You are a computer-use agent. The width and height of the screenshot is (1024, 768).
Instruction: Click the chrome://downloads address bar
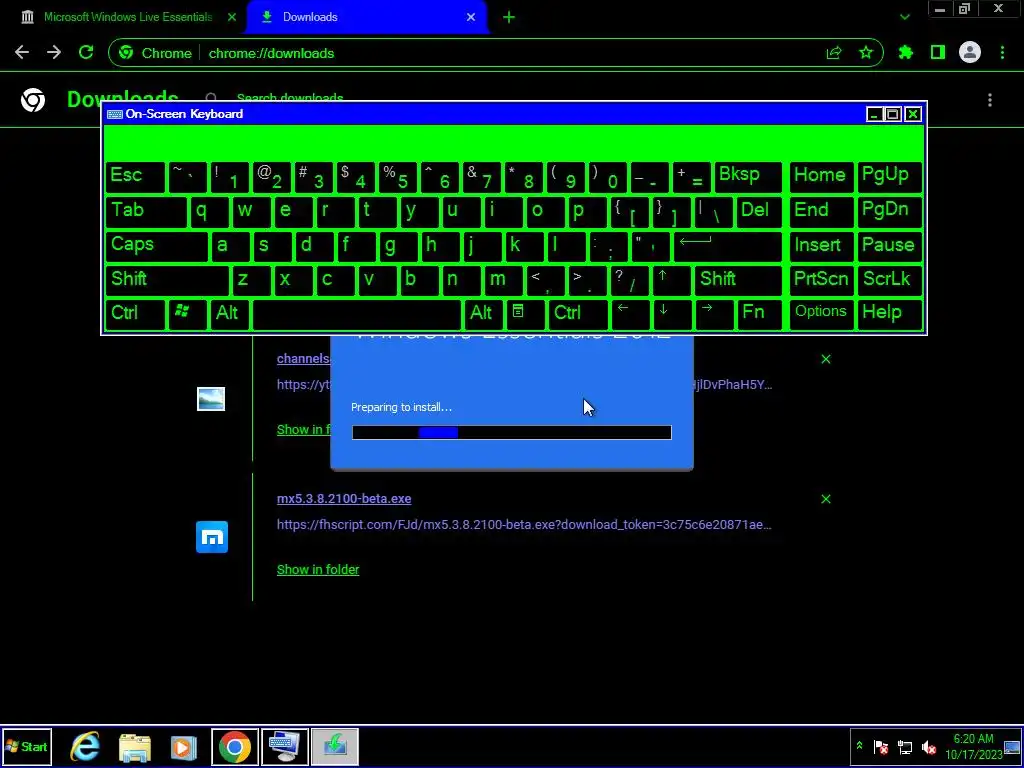pos(495,53)
